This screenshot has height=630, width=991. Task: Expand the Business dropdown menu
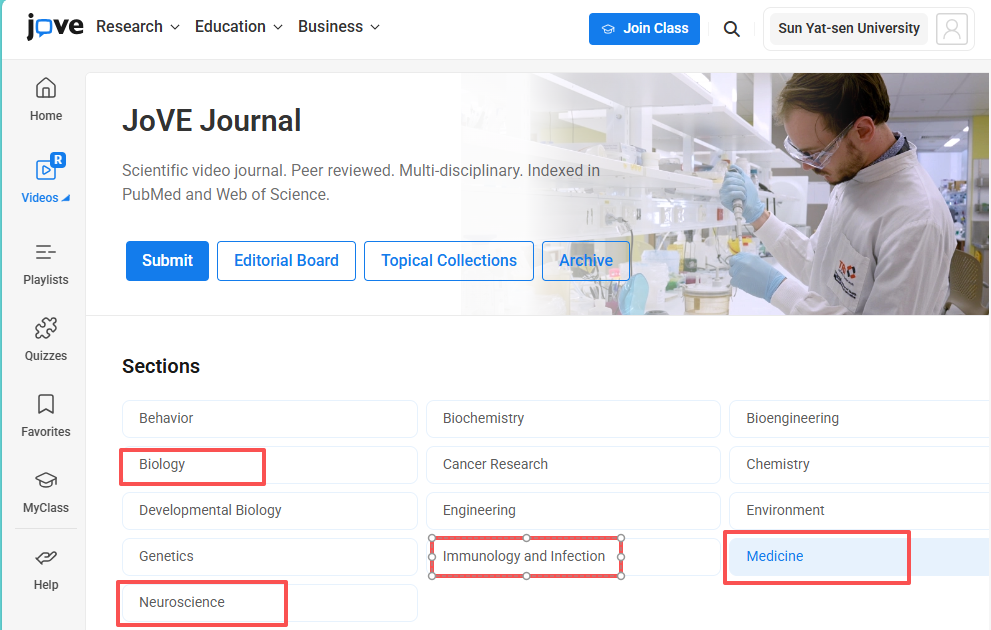(339, 27)
